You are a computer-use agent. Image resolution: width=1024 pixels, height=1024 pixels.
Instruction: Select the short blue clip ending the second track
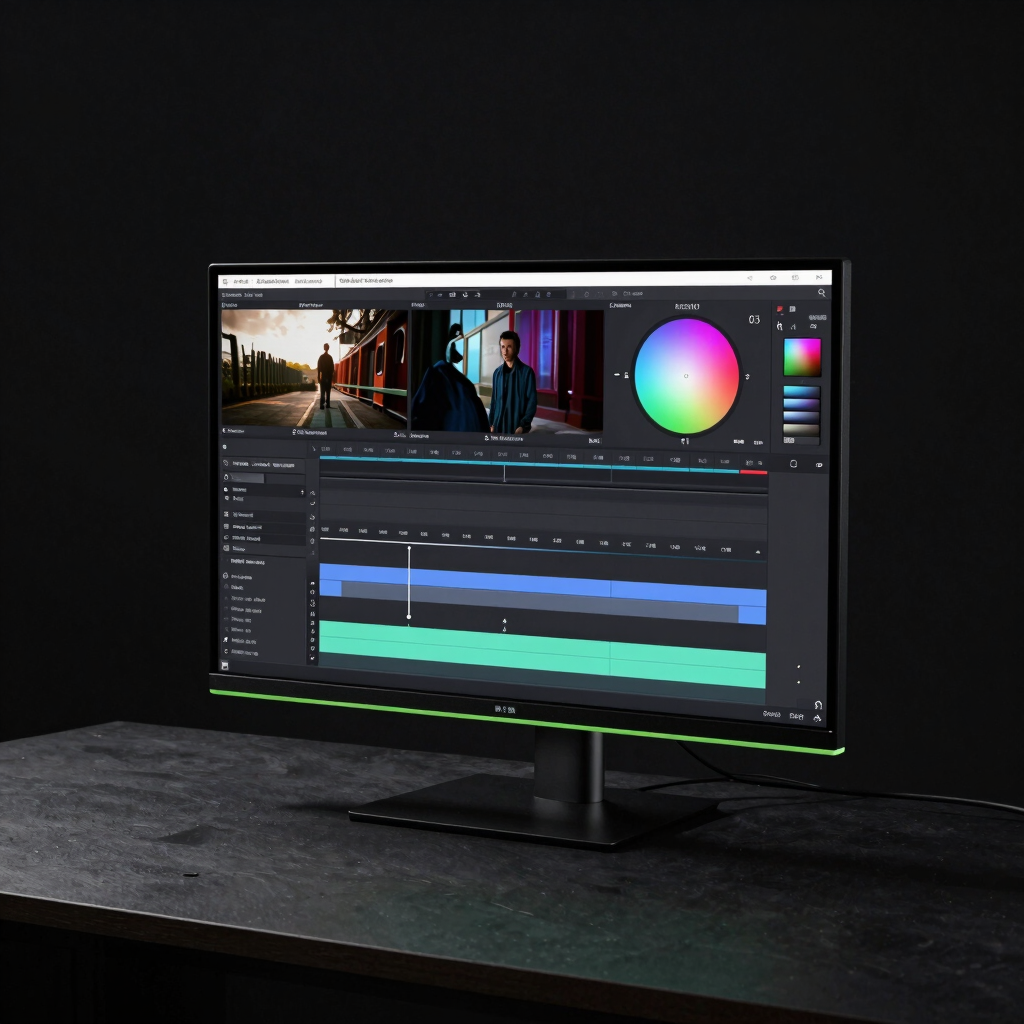752,615
